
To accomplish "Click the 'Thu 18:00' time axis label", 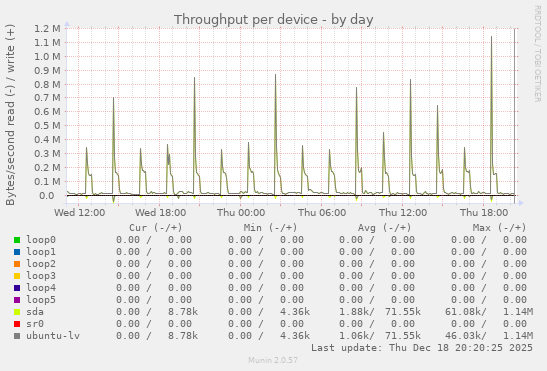I will pyautogui.click(x=484, y=213).
